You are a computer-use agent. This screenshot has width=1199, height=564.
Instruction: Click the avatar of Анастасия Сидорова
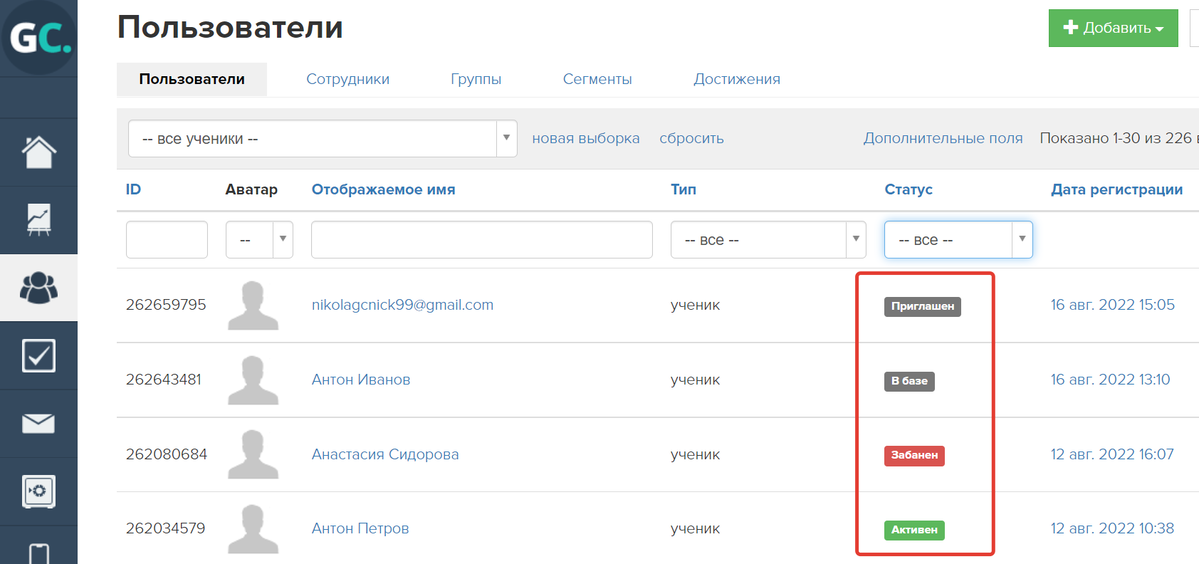point(253,454)
